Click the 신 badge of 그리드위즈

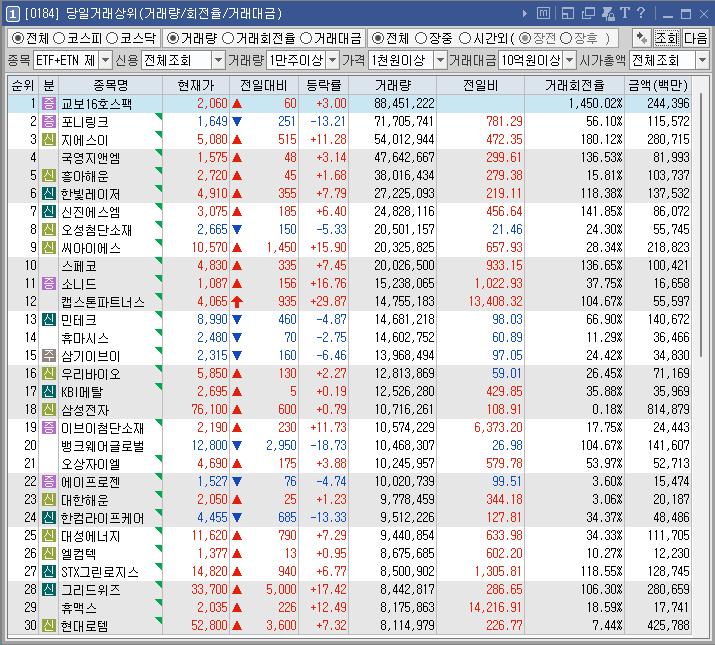click(49, 589)
